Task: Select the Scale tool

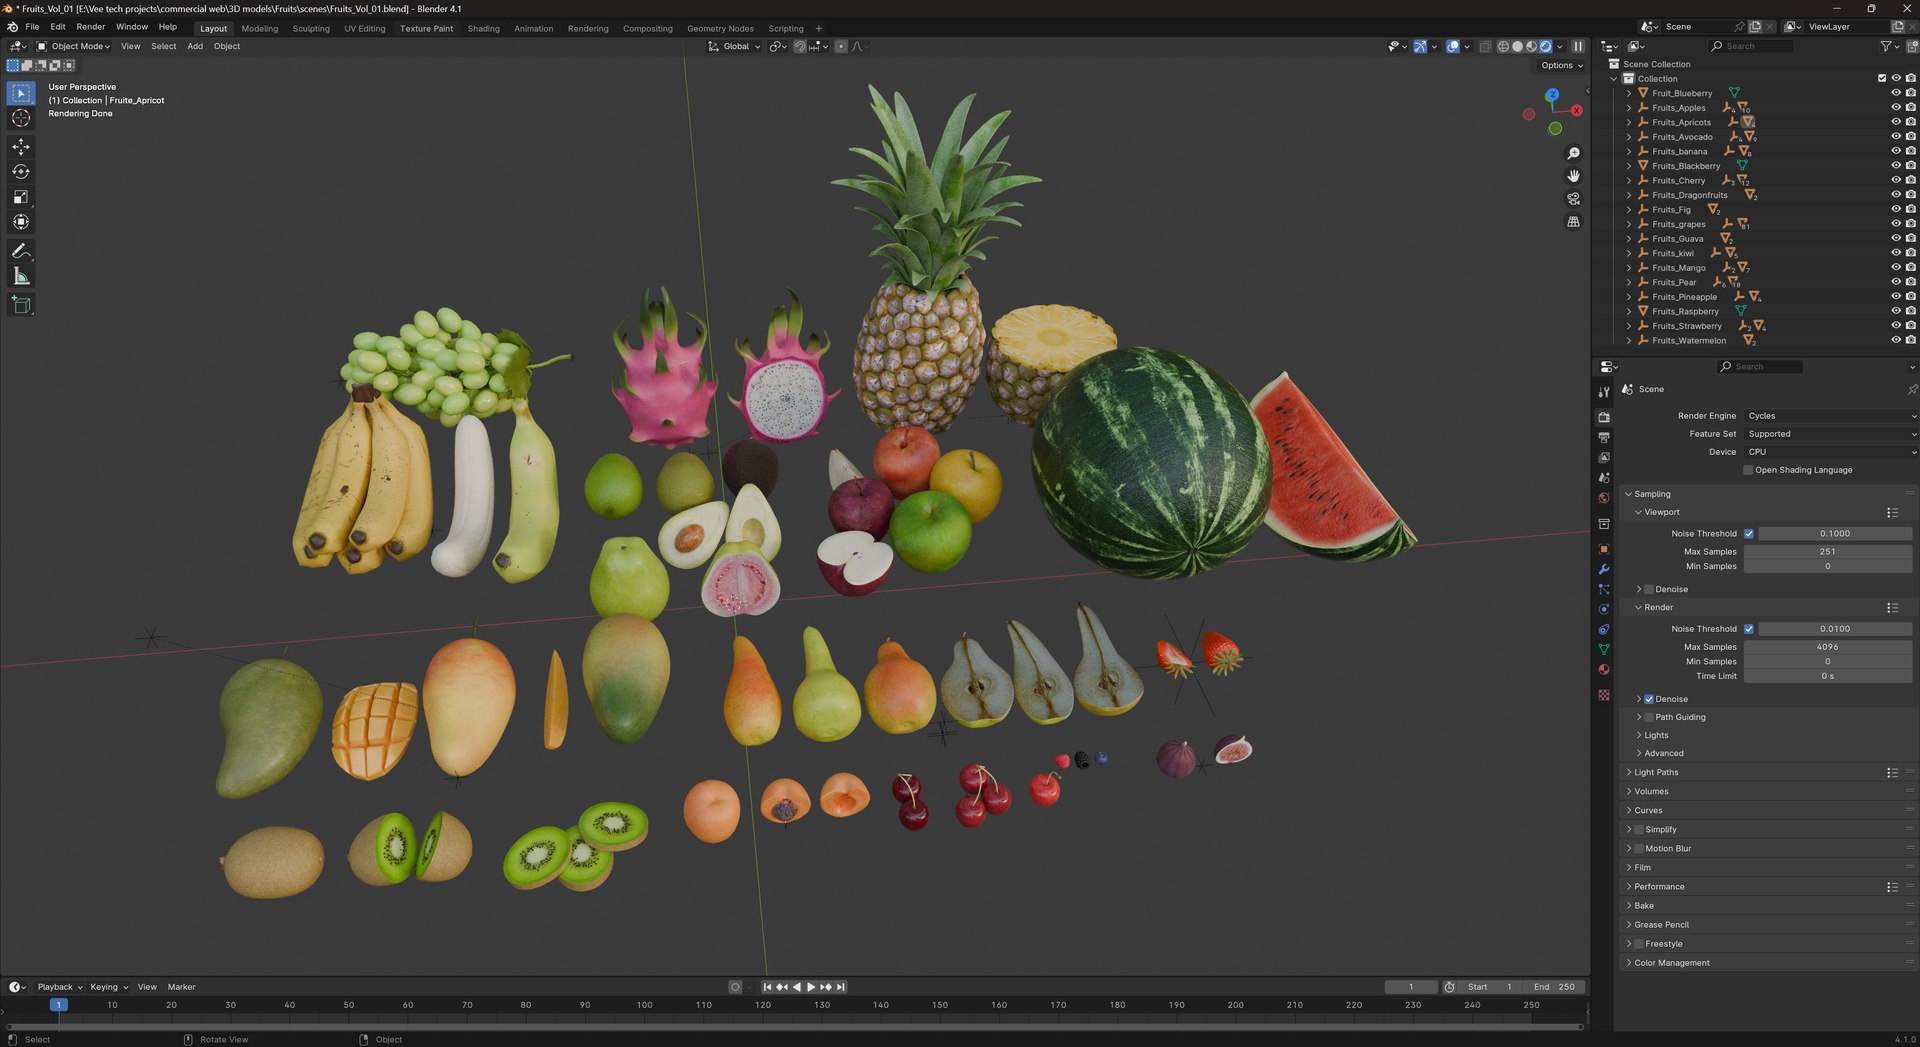Action: coord(21,197)
